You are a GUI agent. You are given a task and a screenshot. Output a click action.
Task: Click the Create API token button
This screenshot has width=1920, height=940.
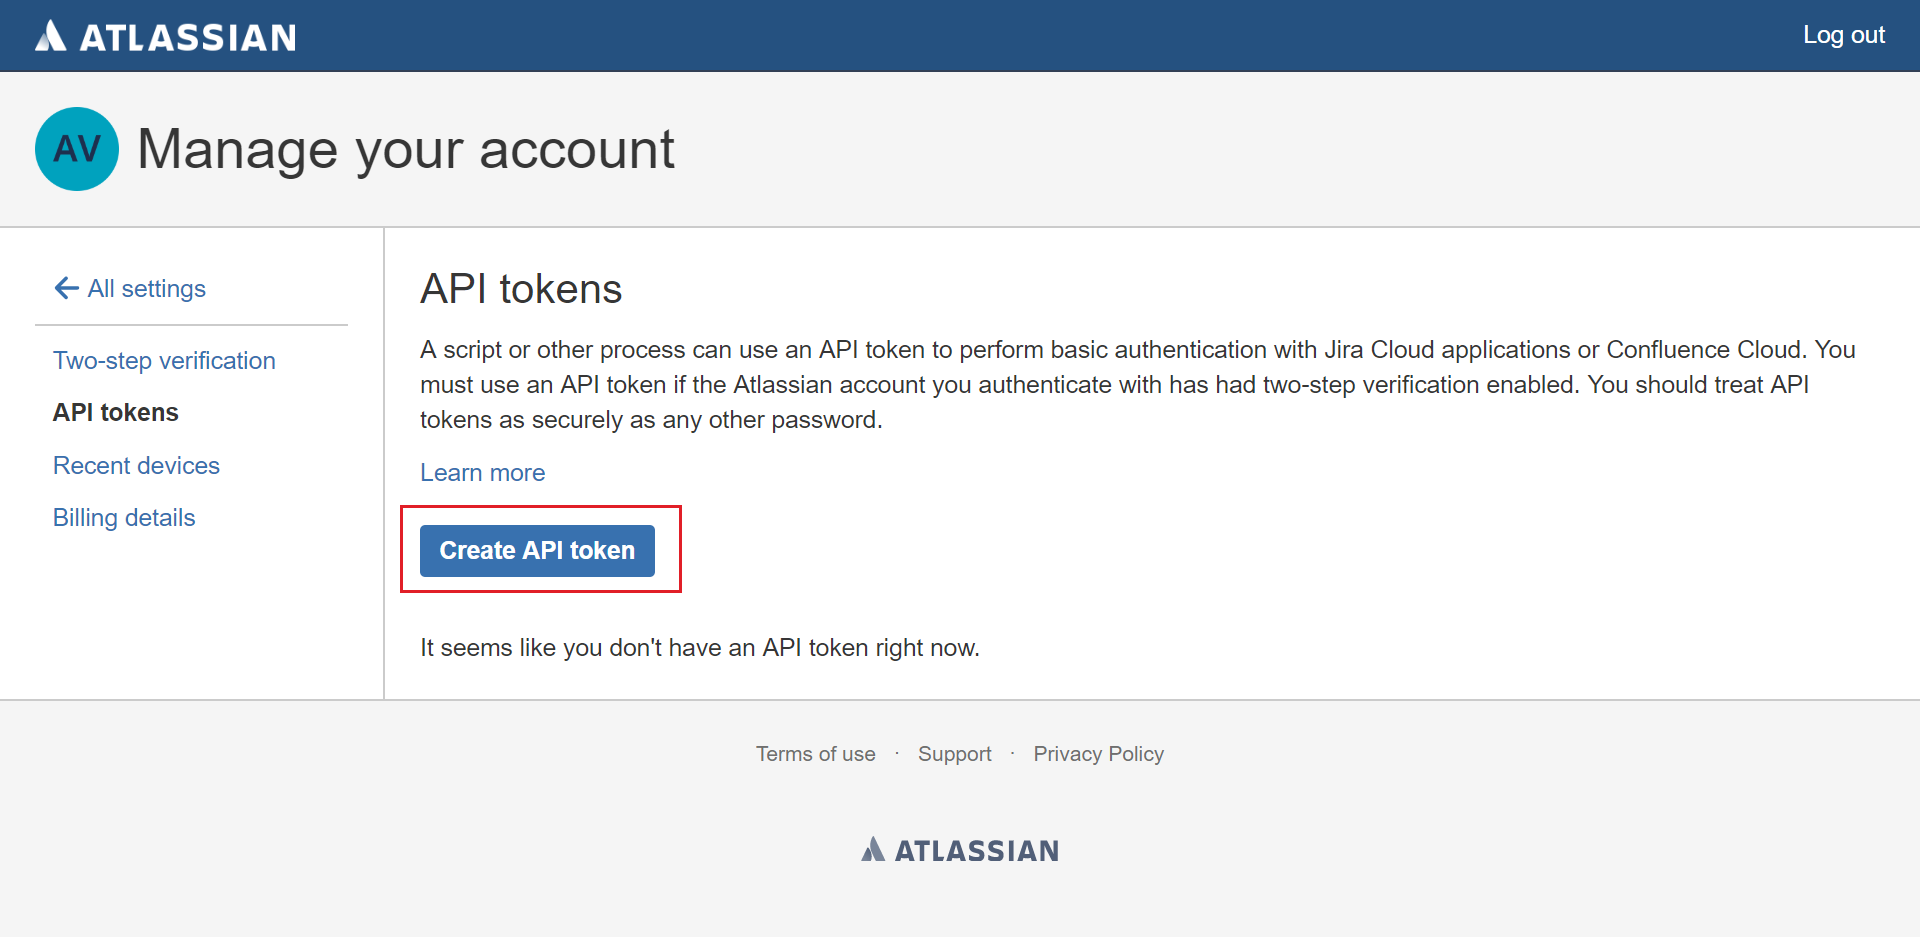[537, 551]
